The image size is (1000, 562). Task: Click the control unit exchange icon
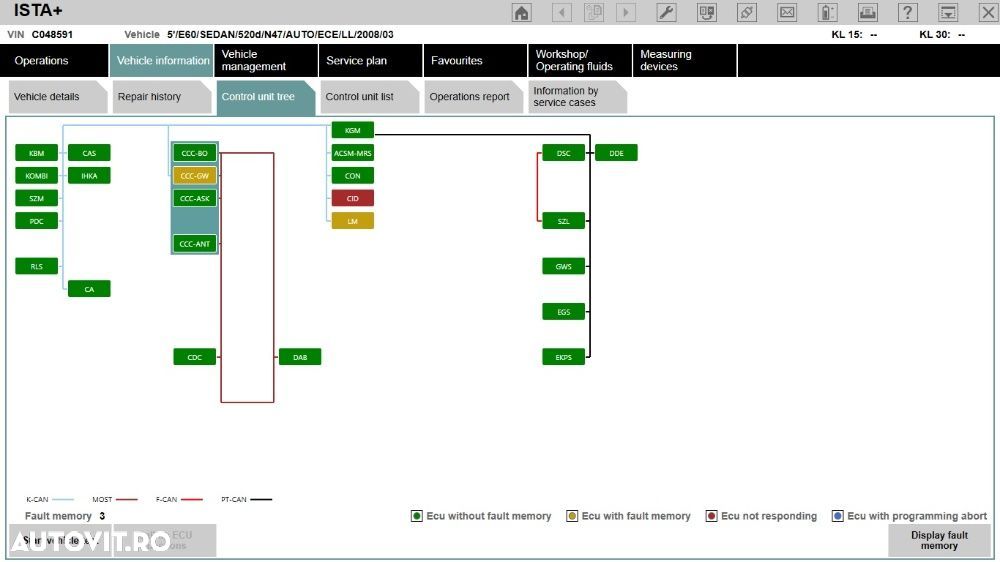click(x=707, y=12)
